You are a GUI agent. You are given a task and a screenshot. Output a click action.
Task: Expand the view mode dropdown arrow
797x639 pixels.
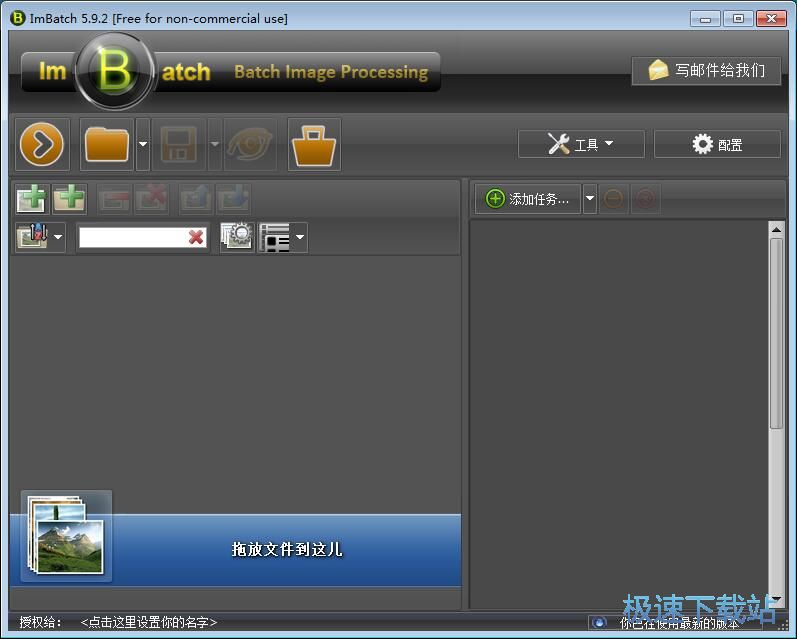point(300,237)
